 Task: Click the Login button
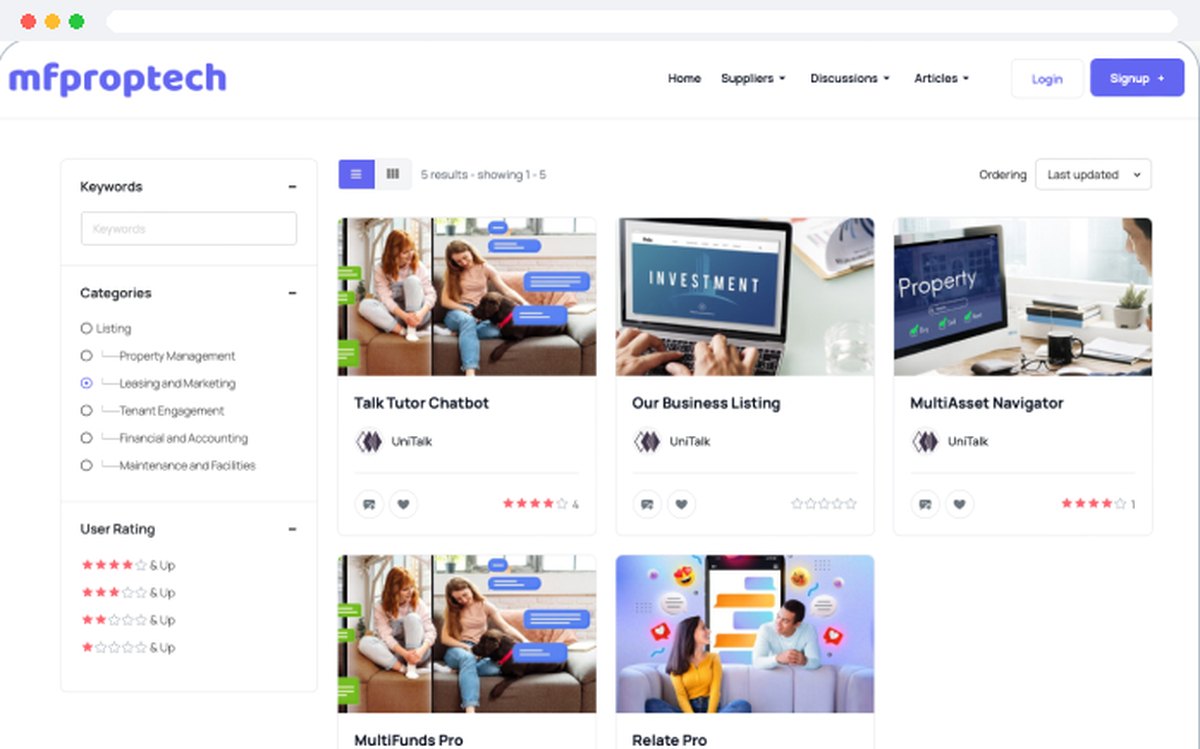1047,79
